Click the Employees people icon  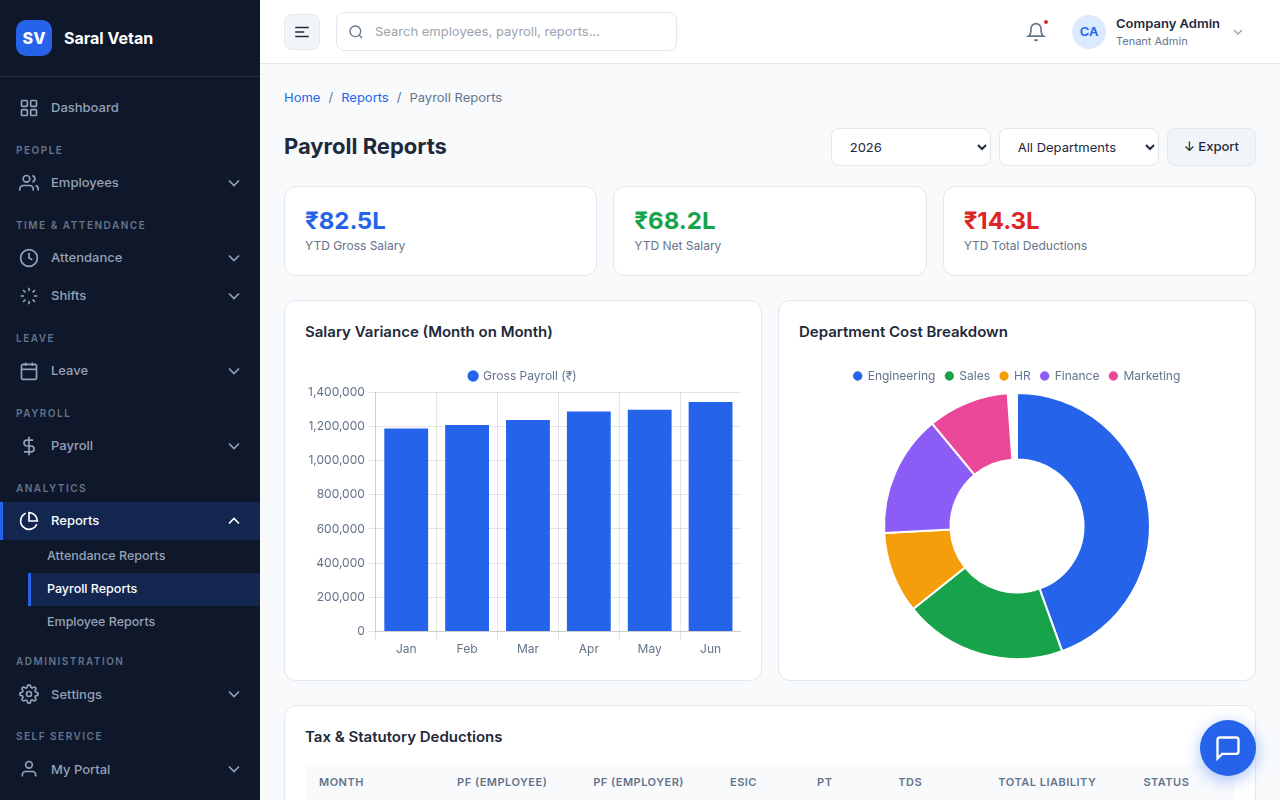pos(29,183)
